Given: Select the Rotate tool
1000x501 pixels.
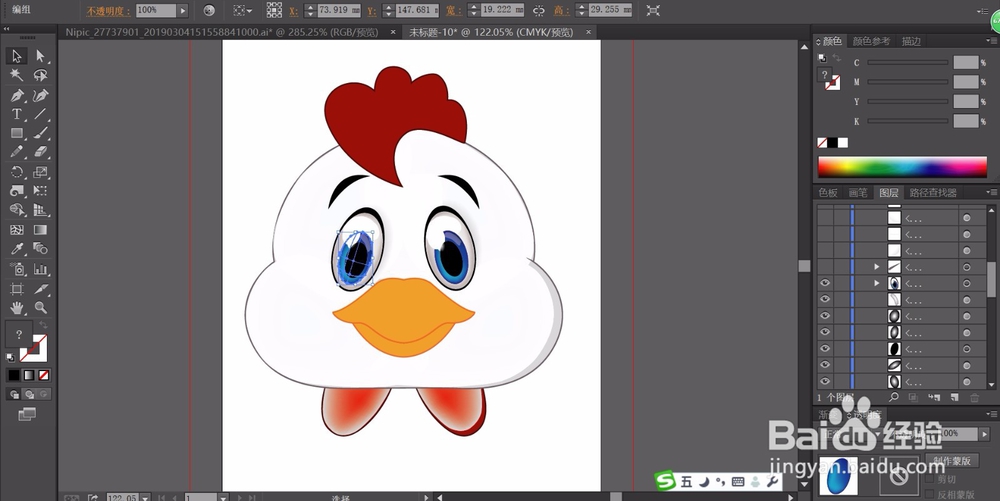Looking at the screenshot, I should (x=17, y=171).
